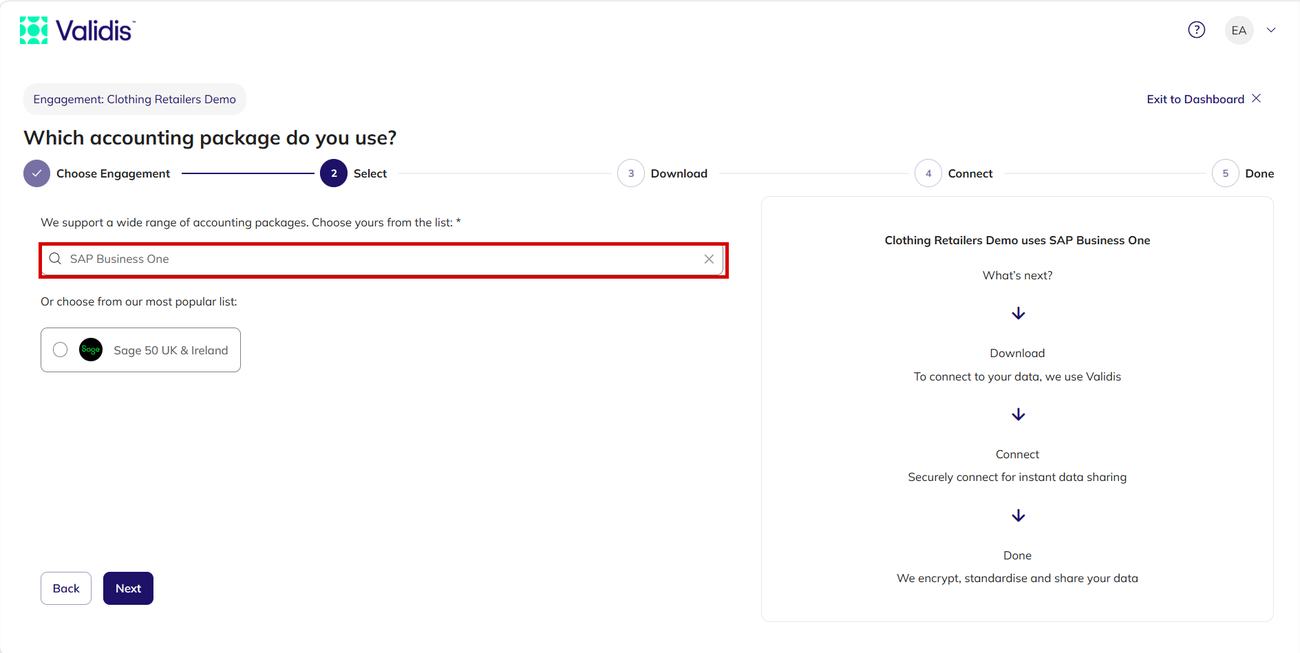1300x653 pixels.
Task: Open step 3 Download in progress bar
Action: 662,173
